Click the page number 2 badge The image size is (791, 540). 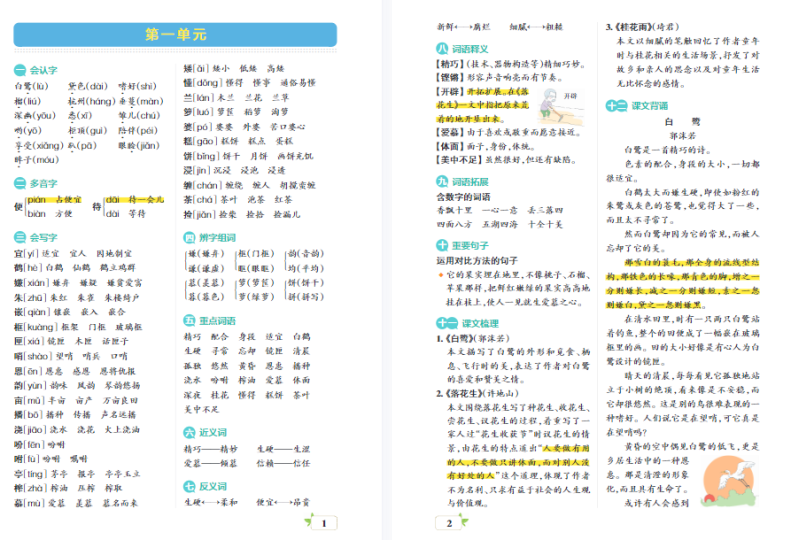click(x=450, y=522)
